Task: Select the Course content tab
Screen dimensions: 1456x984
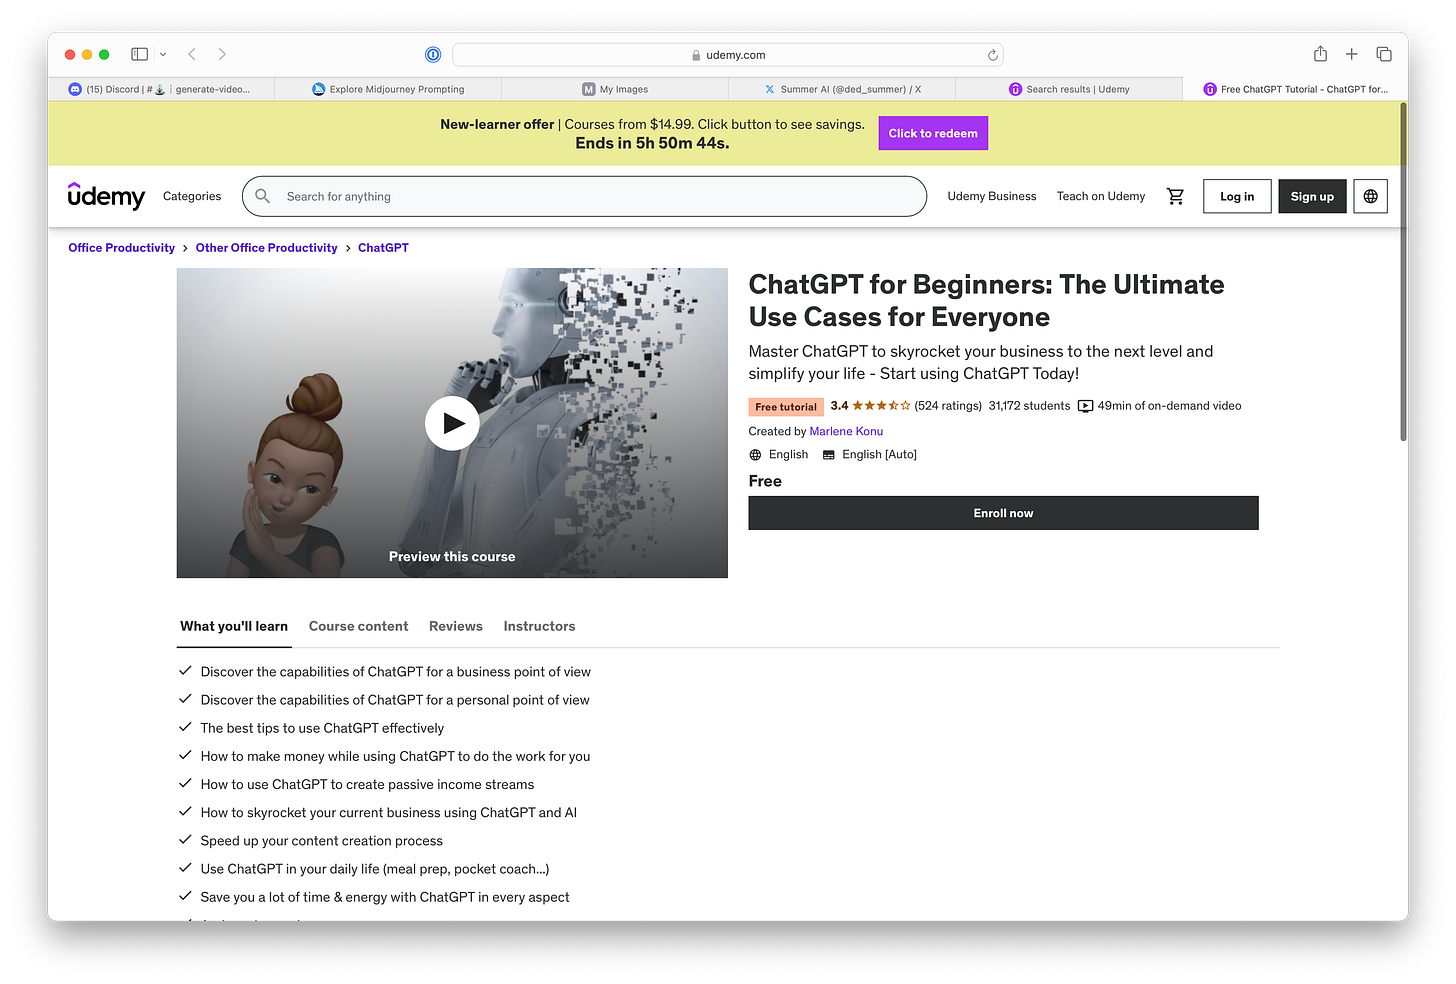Action: (x=358, y=626)
